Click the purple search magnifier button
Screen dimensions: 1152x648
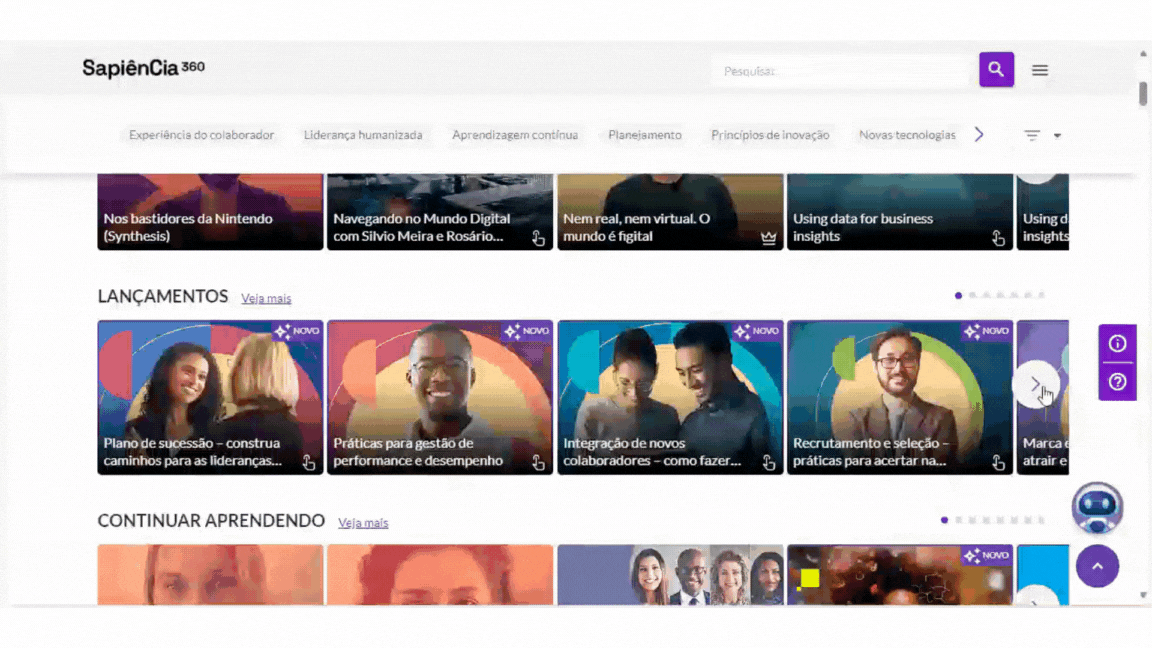pos(996,69)
